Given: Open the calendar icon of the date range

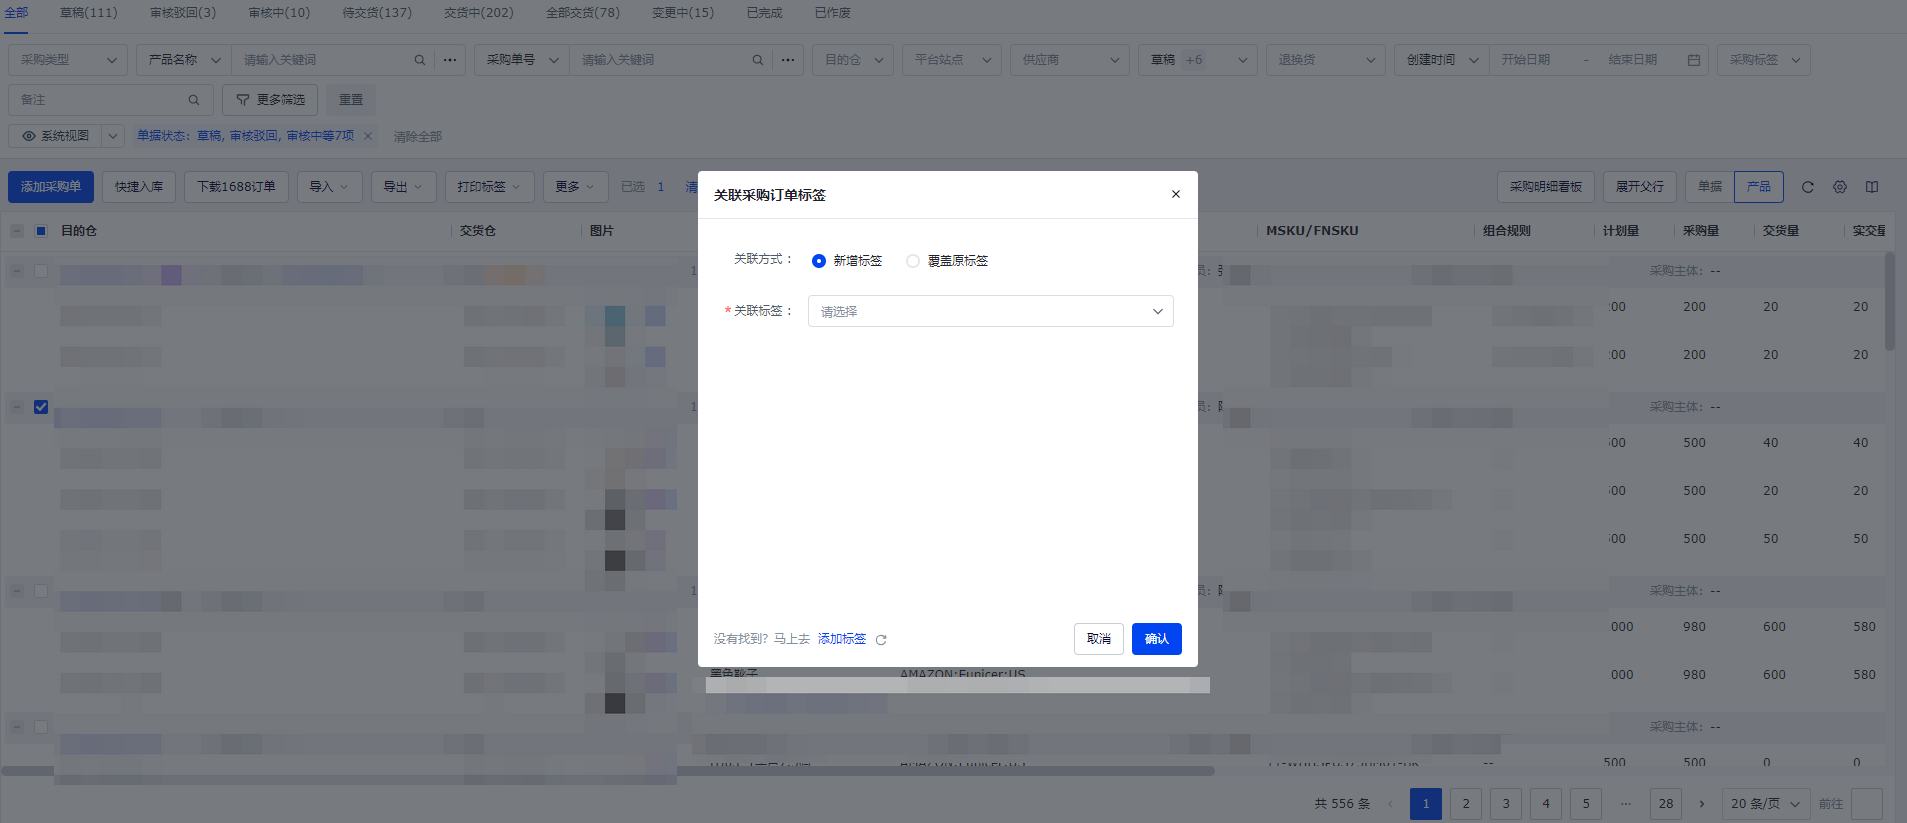Looking at the screenshot, I should (1693, 60).
